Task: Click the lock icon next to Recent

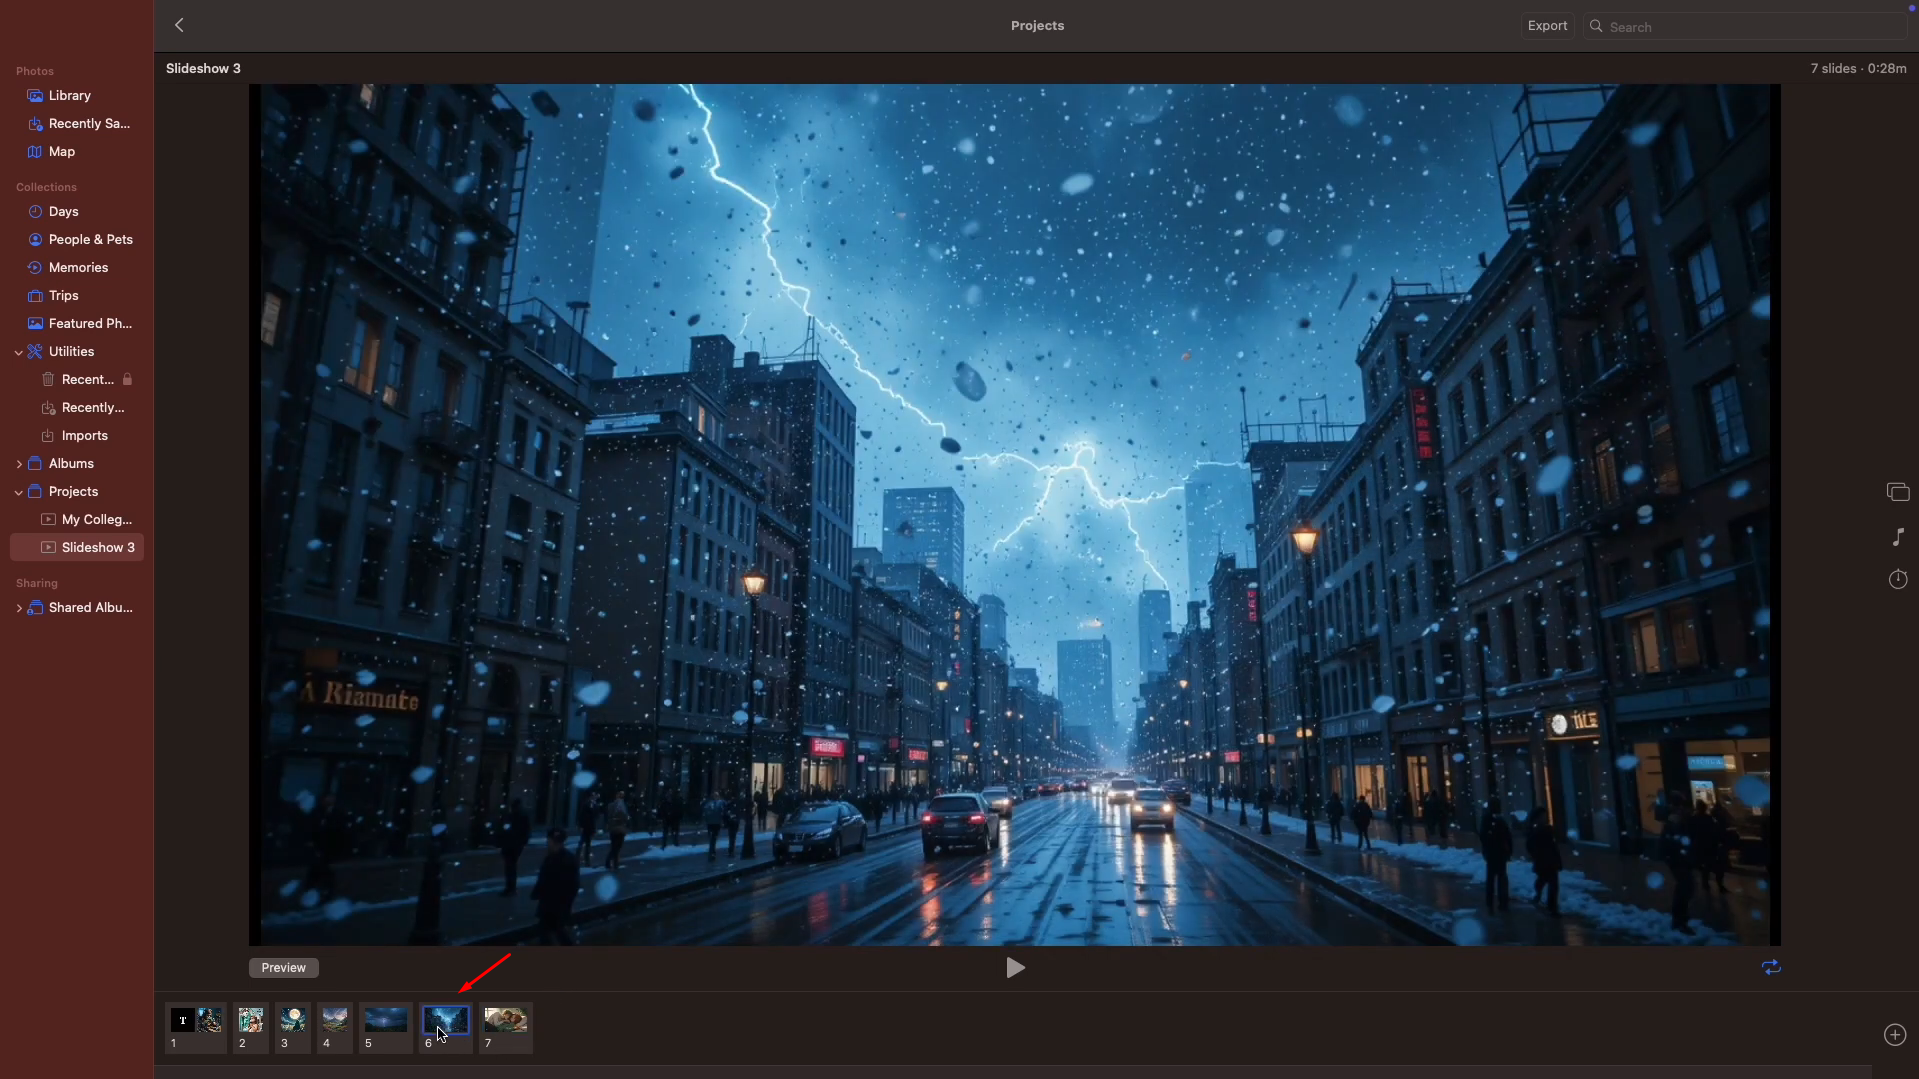Action: [127, 380]
